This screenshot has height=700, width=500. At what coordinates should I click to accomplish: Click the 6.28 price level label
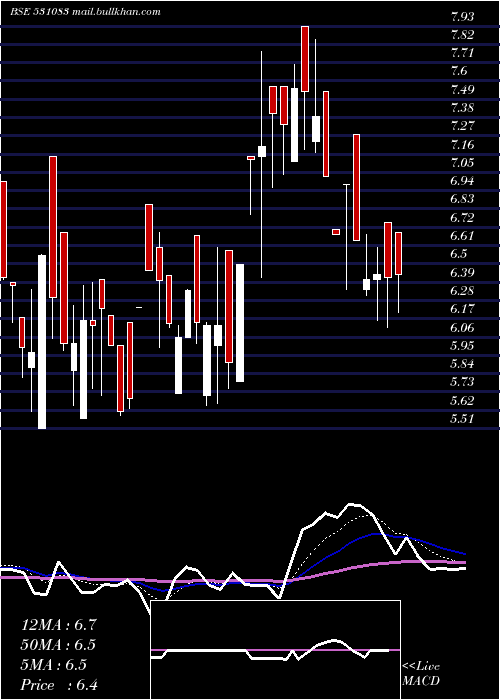462,291
